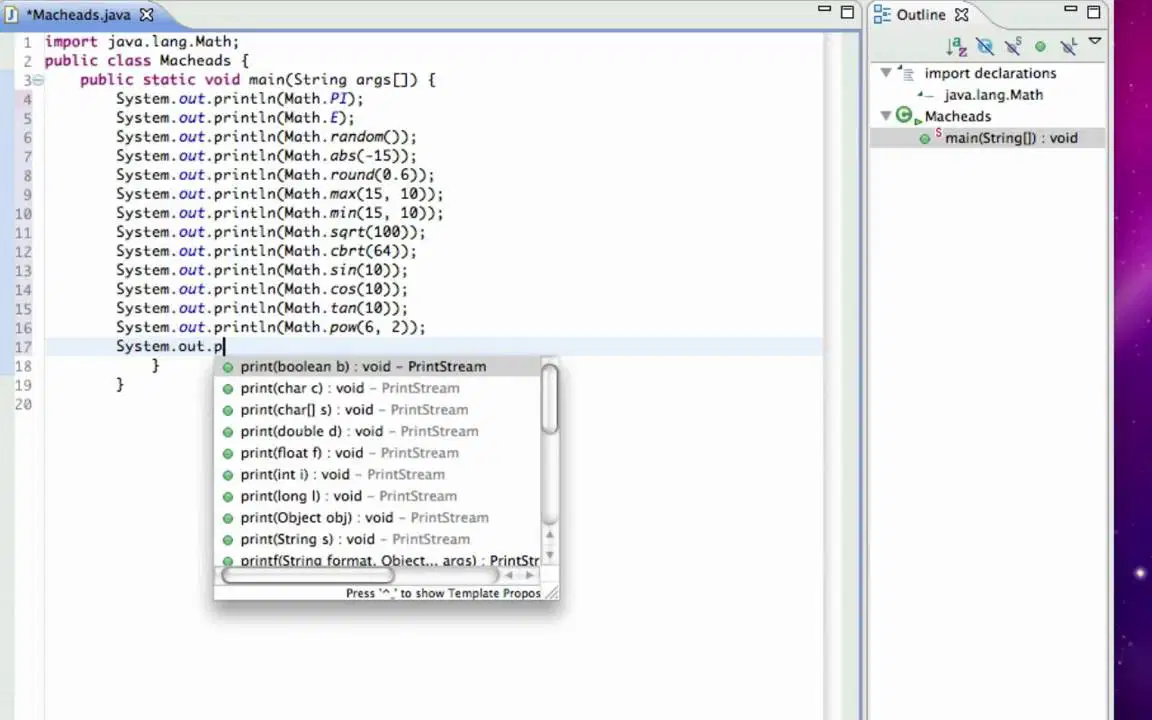Screen dimensions: 1152x720
Task: Minimize the Outline view
Action: 1070,10
